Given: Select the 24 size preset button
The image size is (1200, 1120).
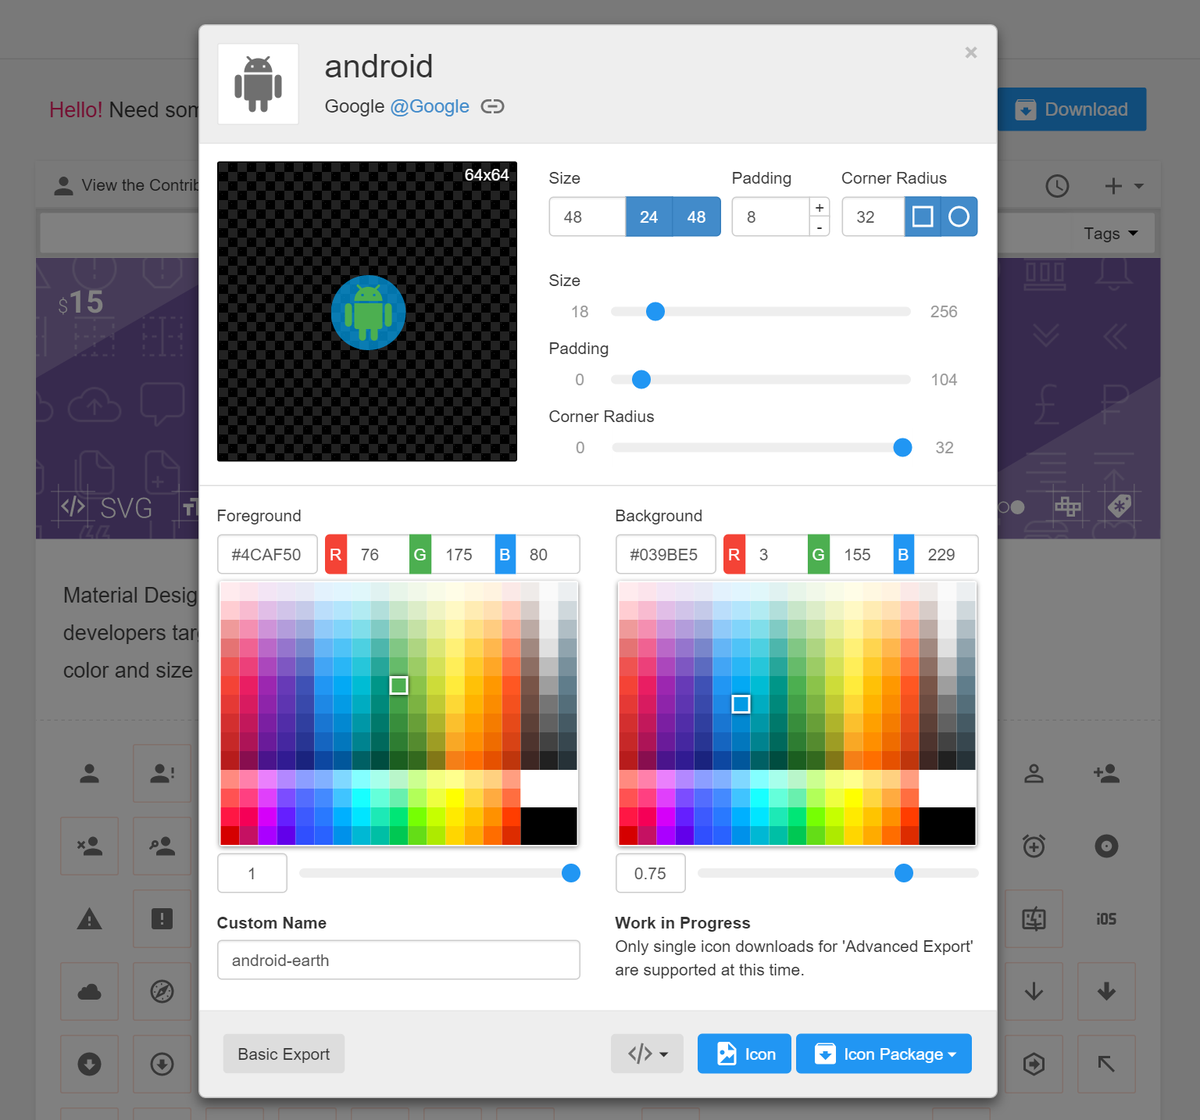Looking at the screenshot, I should 649,217.
